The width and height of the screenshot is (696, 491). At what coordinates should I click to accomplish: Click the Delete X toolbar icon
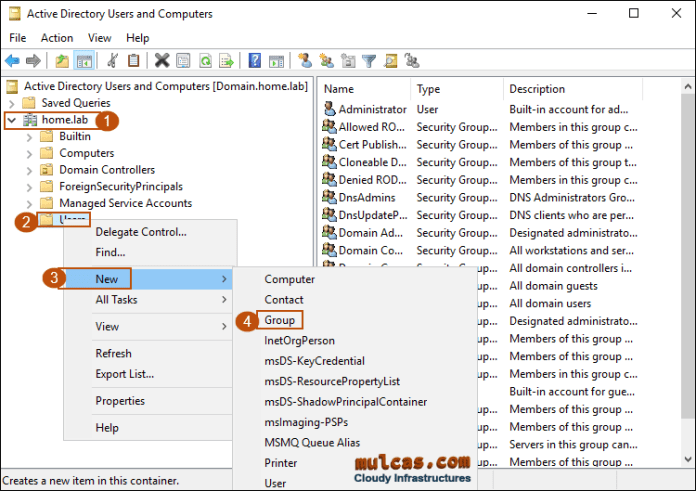click(162, 60)
